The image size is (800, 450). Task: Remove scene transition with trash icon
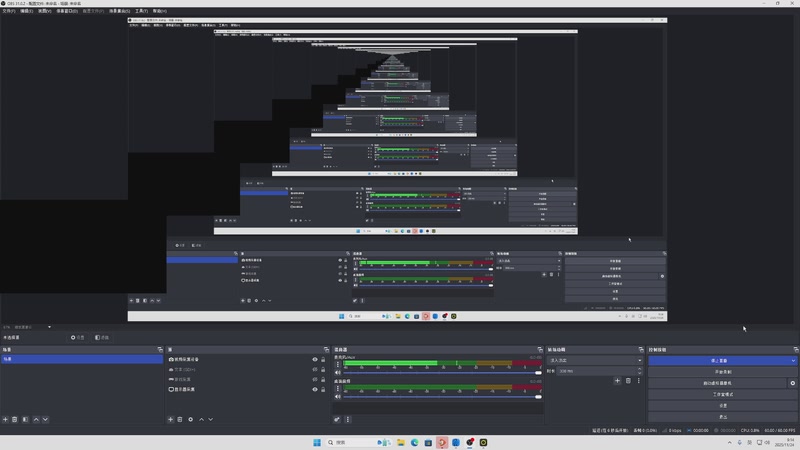click(628, 381)
